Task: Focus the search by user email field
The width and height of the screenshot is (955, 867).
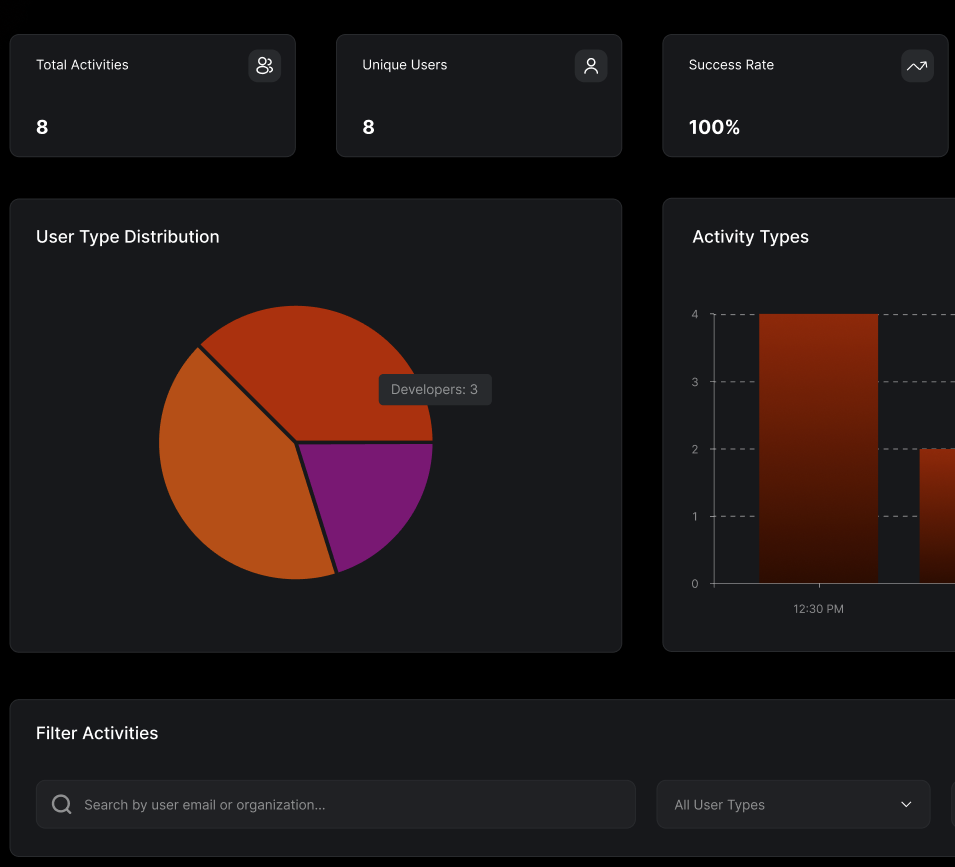Action: click(x=350, y=805)
